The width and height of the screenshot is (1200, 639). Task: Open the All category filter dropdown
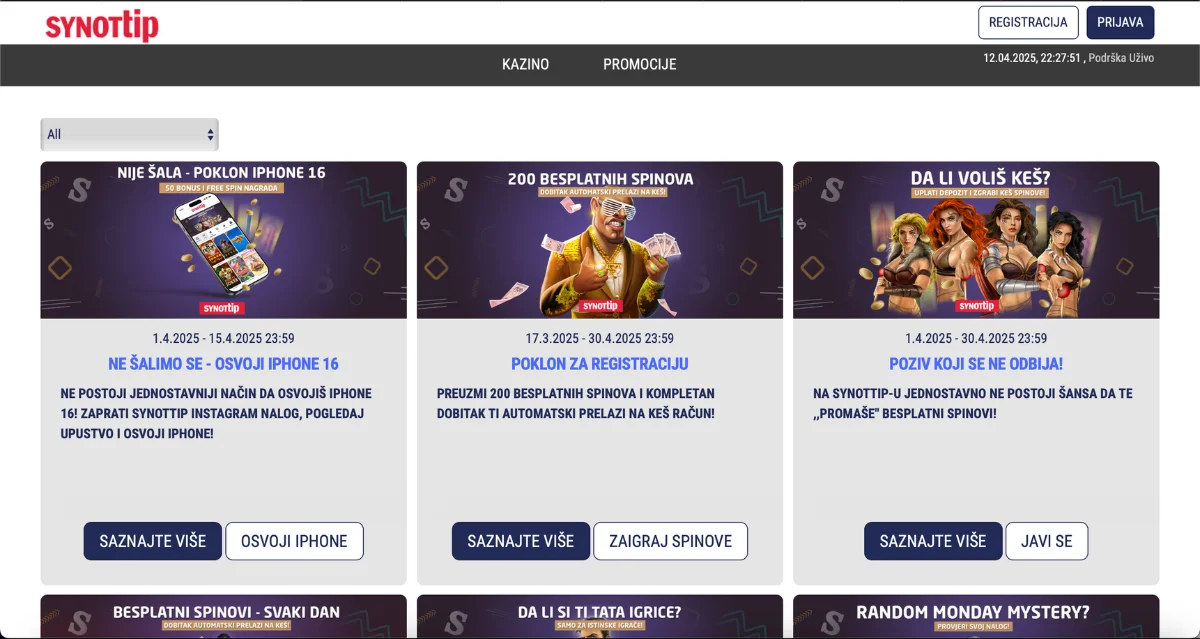tap(130, 134)
